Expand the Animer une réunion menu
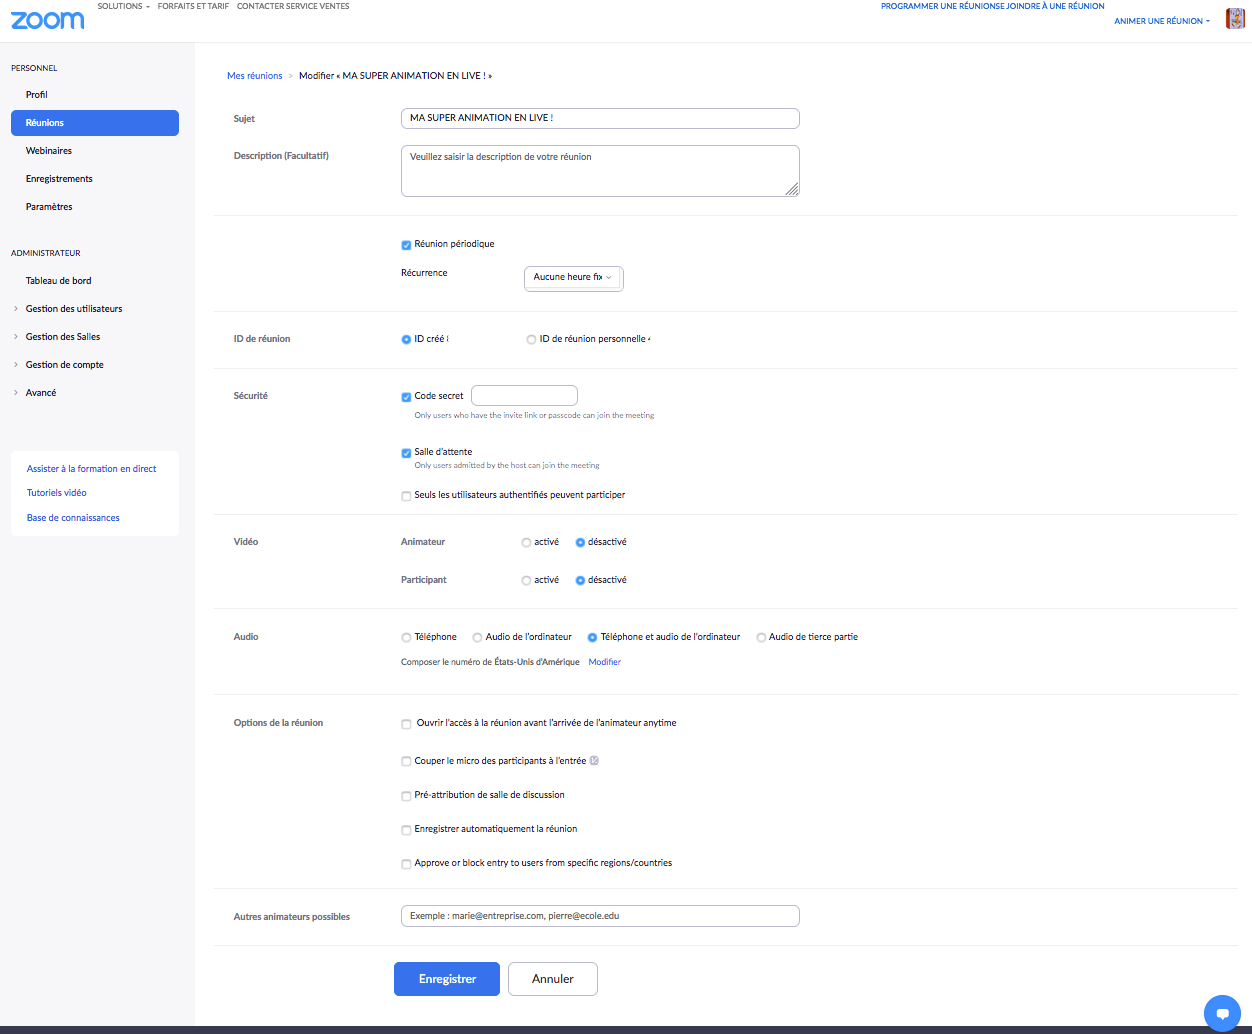 [1161, 21]
